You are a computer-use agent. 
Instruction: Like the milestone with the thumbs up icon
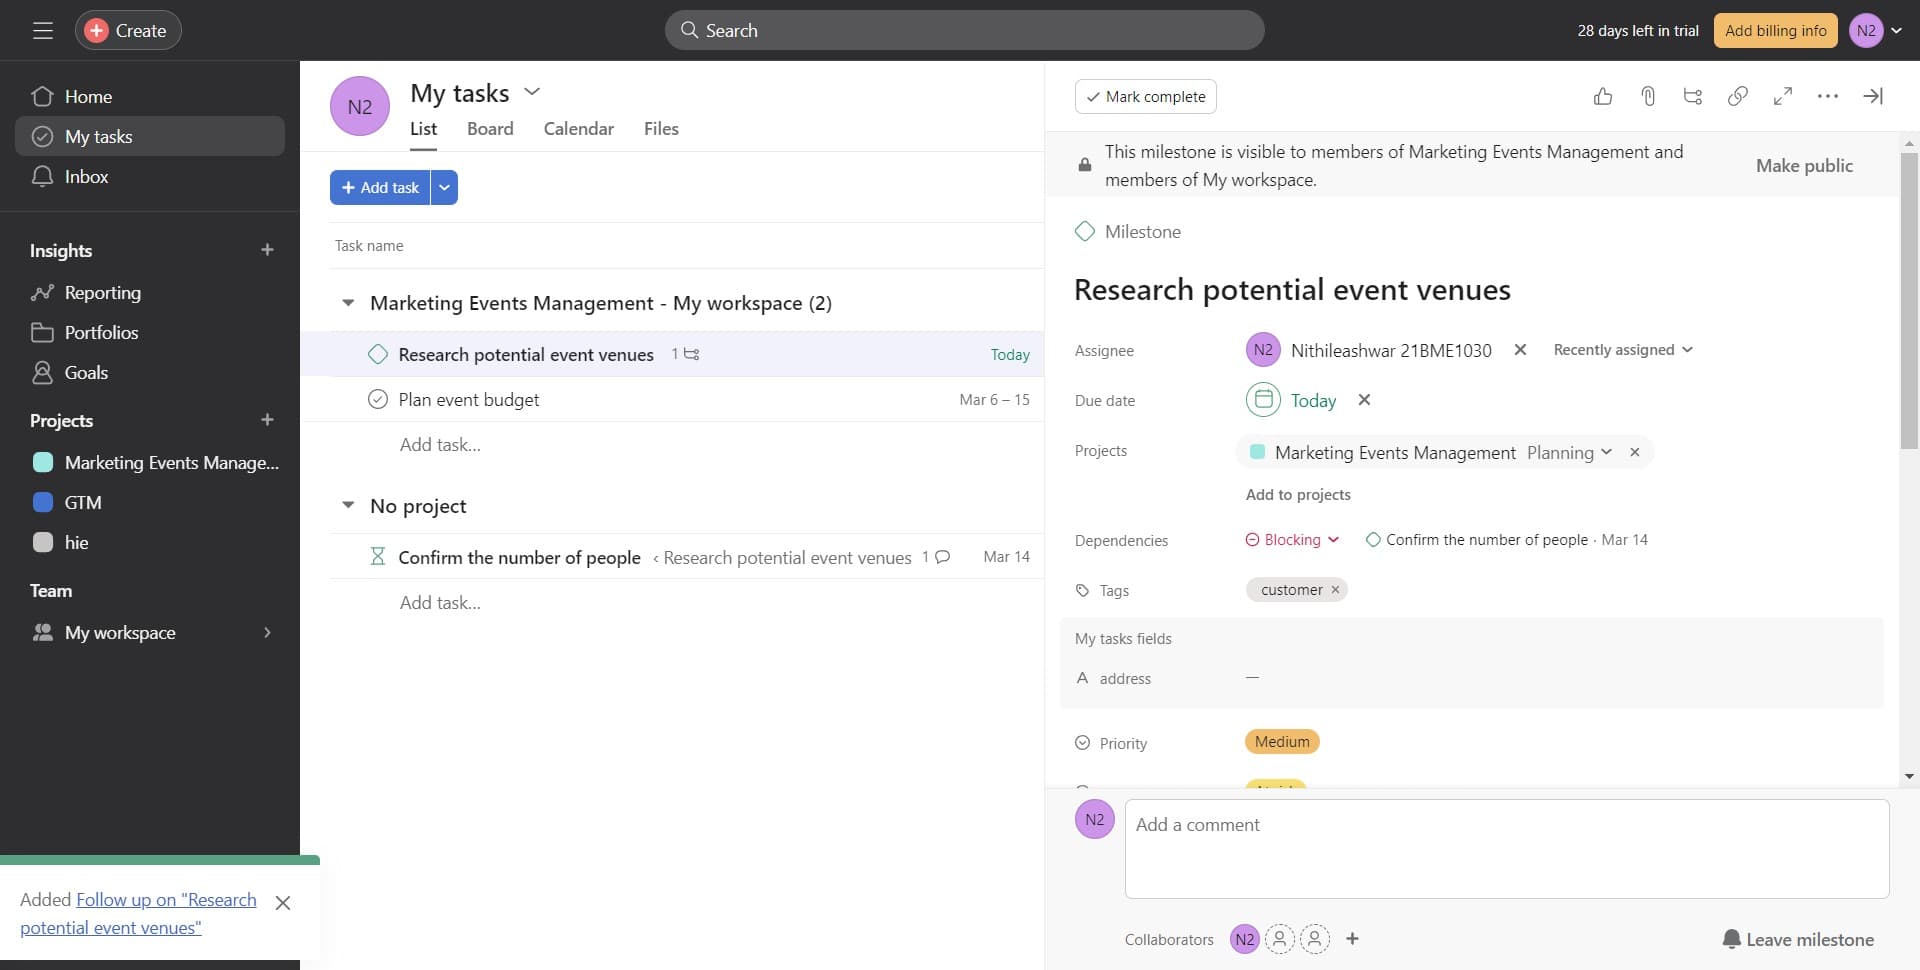[1602, 96]
